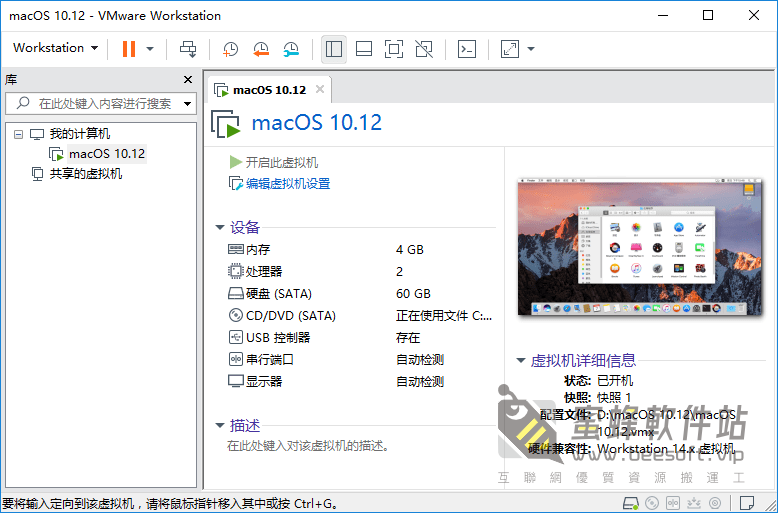Select the 处理器 processor device row
The height and width of the screenshot is (513, 778).
tap(360, 271)
